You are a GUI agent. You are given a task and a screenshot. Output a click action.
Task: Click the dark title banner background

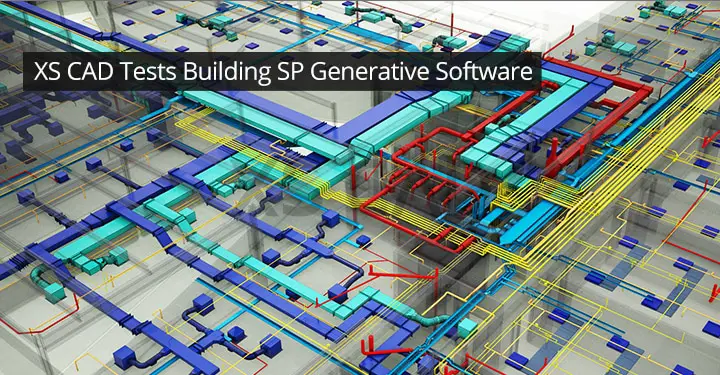pyautogui.click(x=282, y=71)
